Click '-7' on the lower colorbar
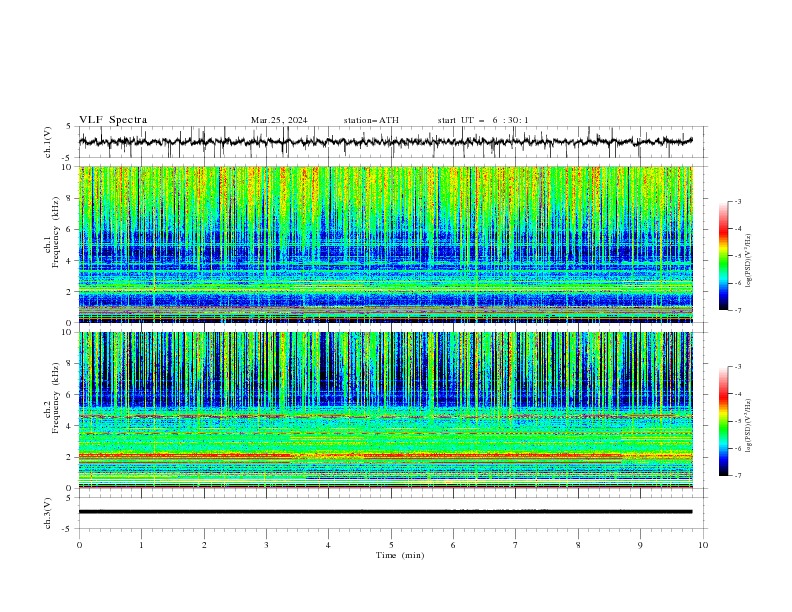Viewport: 792px width, 612px height. (x=737, y=476)
